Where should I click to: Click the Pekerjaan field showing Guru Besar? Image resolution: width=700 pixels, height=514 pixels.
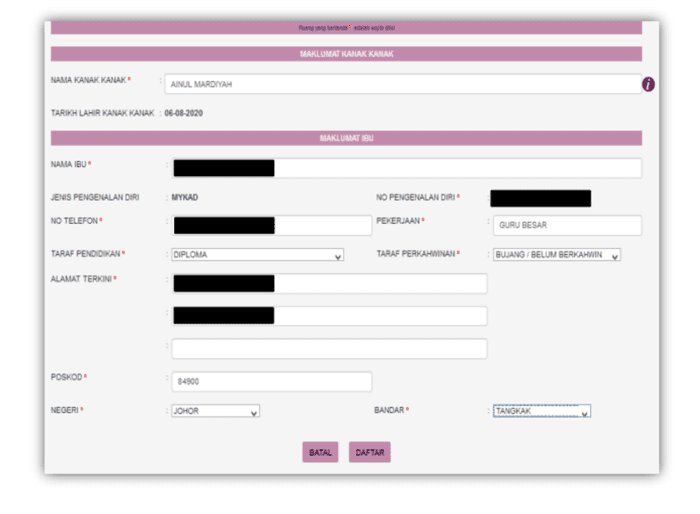pos(565,225)
